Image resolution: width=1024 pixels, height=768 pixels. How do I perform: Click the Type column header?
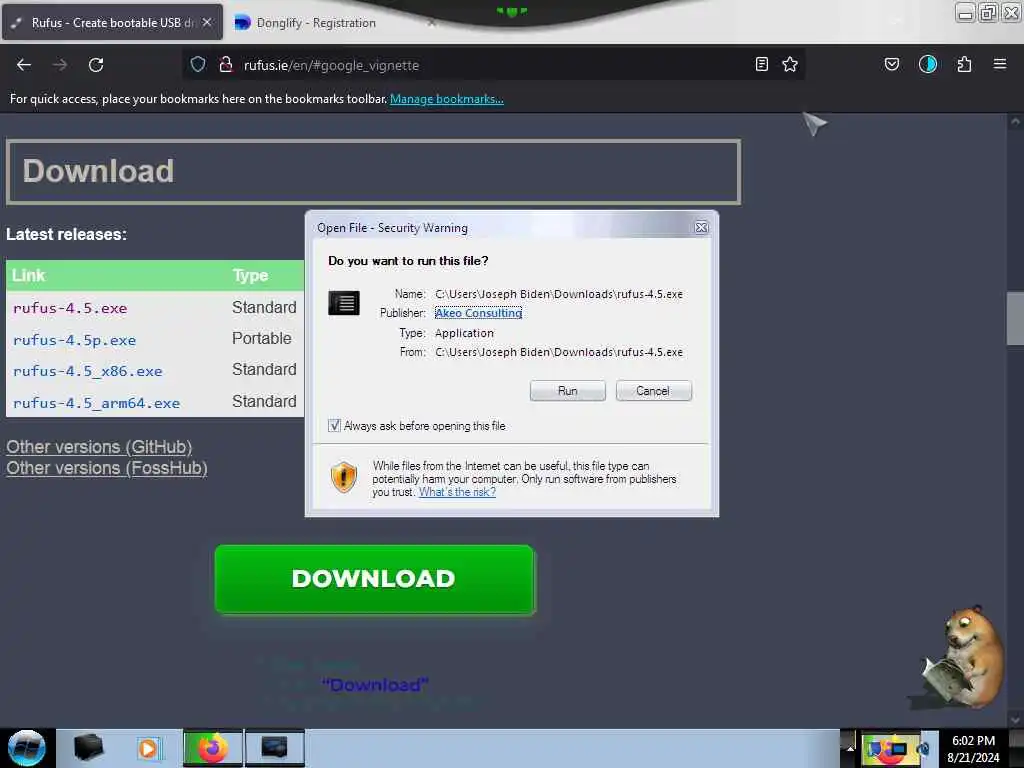(250, 276)
